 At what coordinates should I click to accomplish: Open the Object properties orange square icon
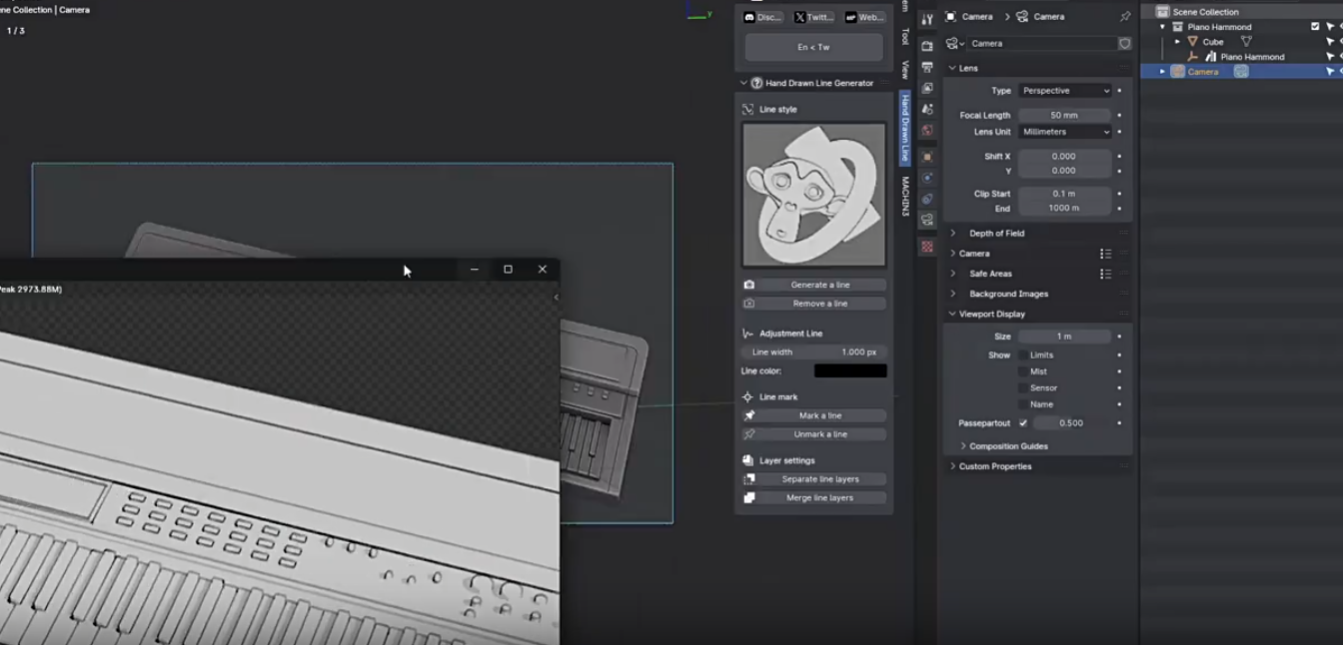point(927,157)
